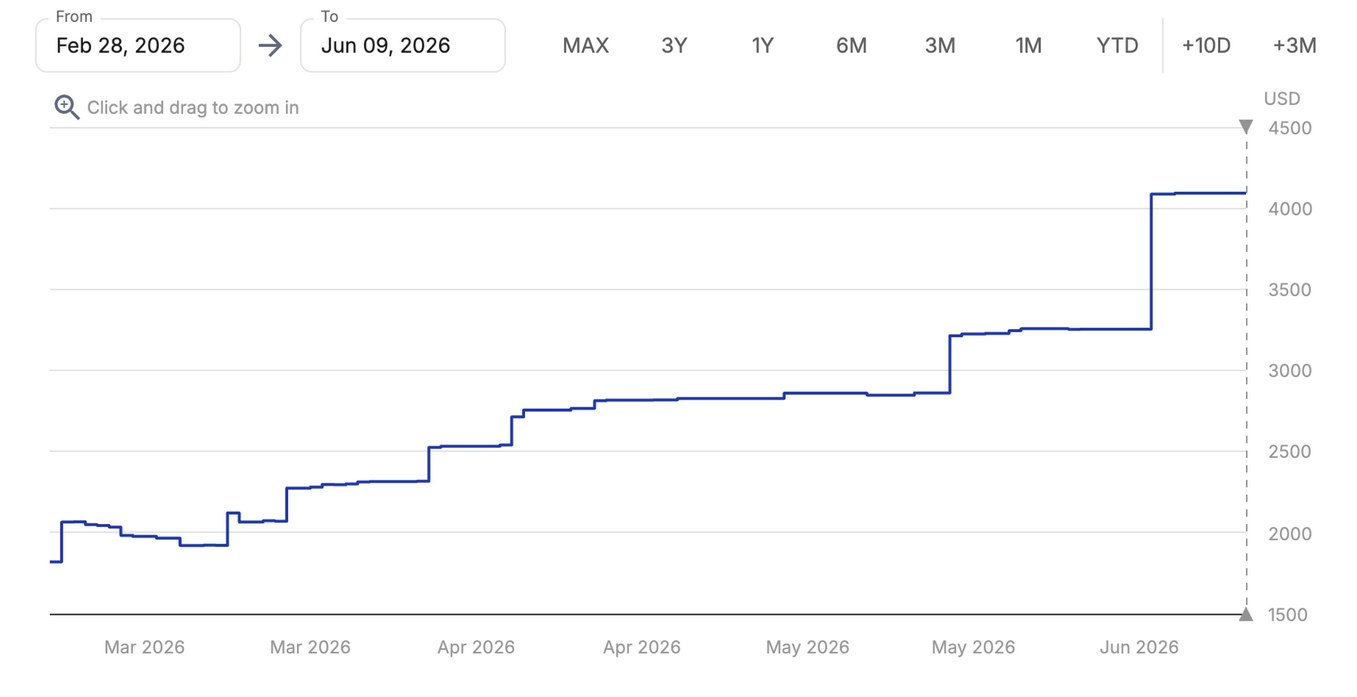Select the MAX time range
The image size is (1357, 697).
coord(586,45)
